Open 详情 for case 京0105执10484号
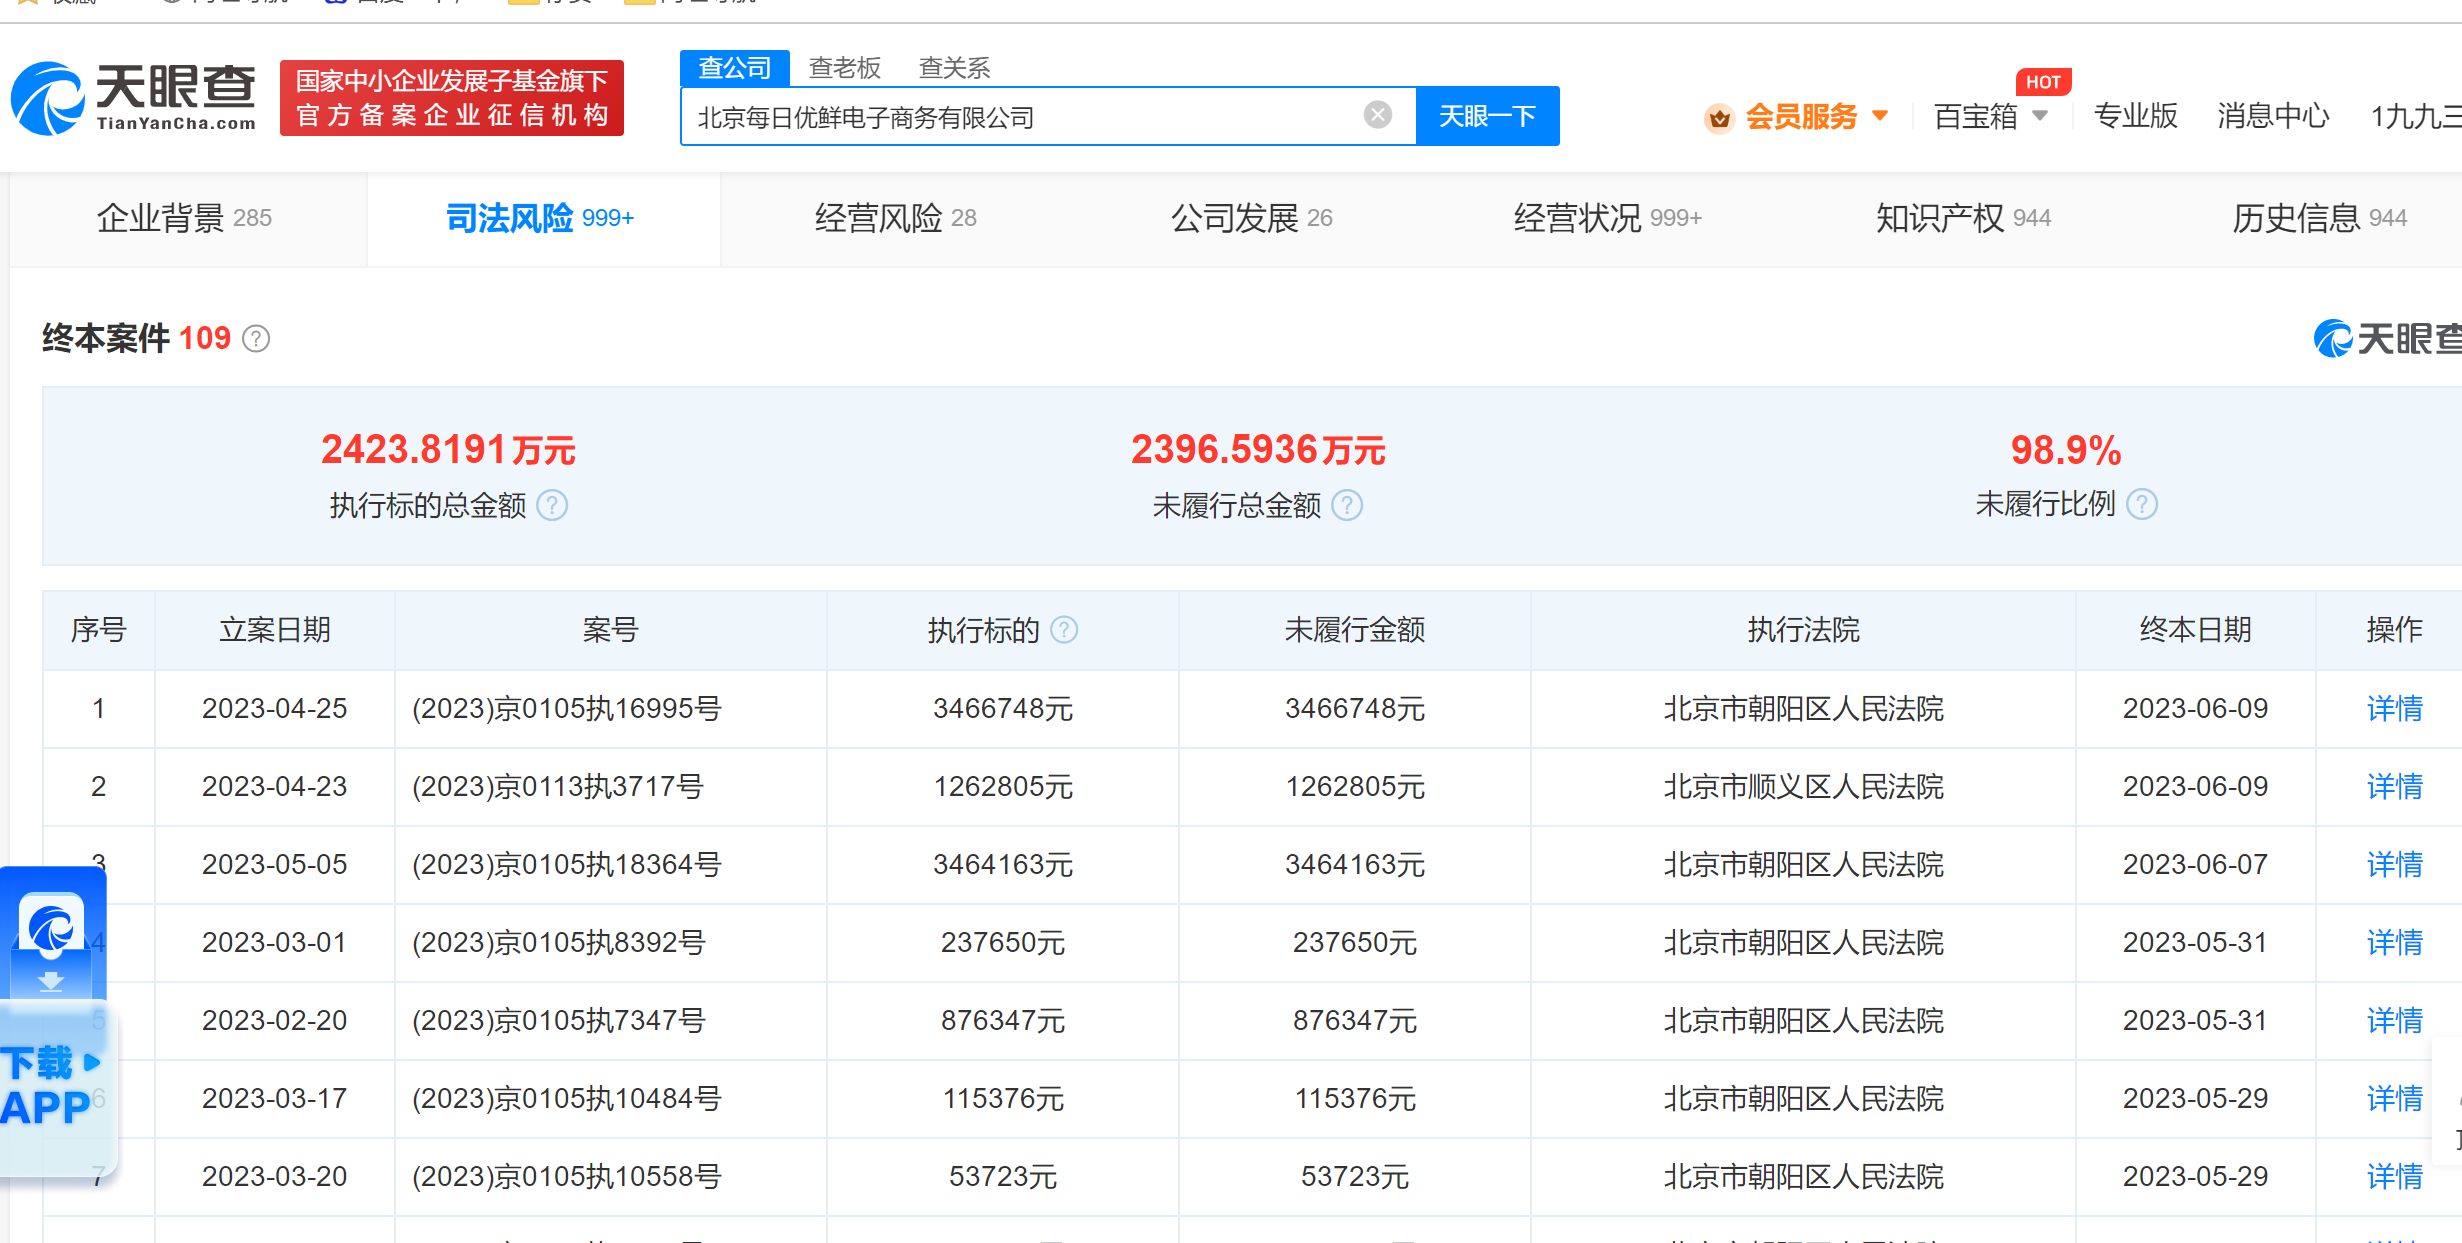This screenshot has height=1243, width=2462. pyautogui.click(x=2394, y=1099)
